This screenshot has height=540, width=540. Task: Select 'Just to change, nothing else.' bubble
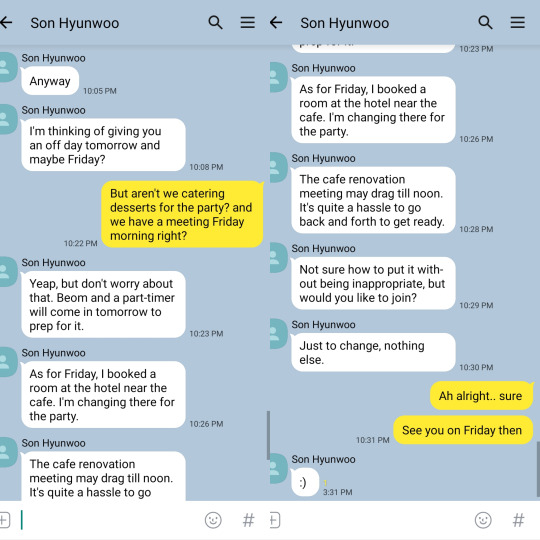pyautogui.click(x=373, y=352)
